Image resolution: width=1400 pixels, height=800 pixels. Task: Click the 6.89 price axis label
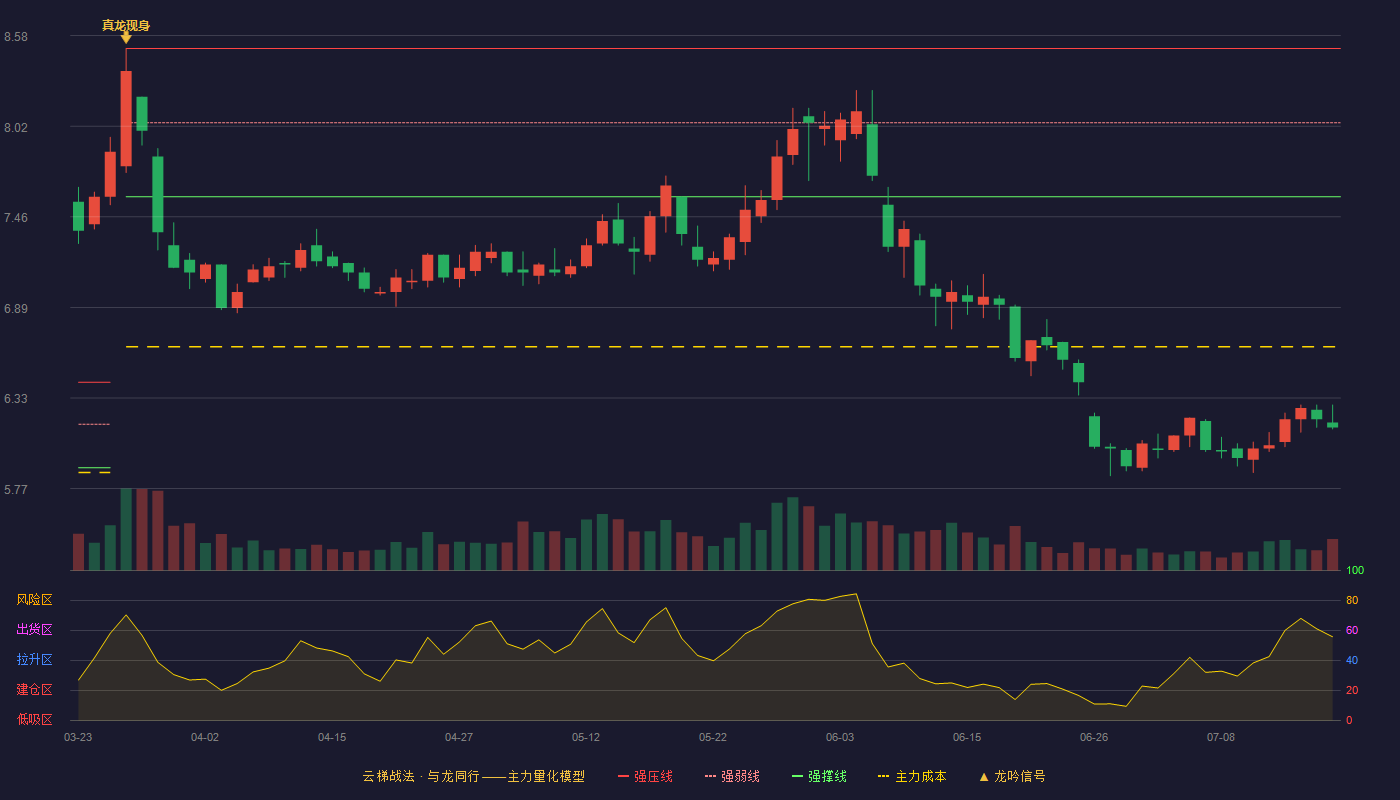pos(16,309)
